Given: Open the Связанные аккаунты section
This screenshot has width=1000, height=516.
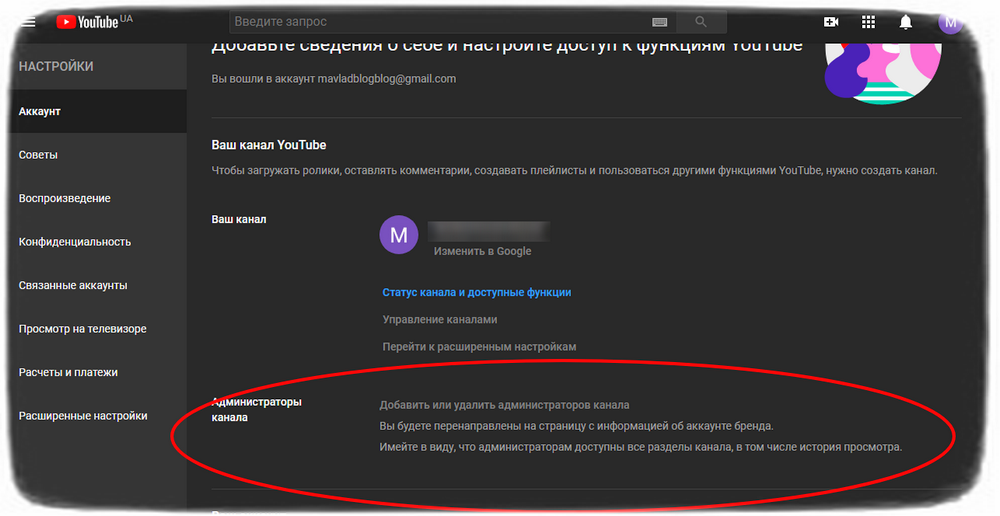Looking at the screenshot, I should click(98, 285).
